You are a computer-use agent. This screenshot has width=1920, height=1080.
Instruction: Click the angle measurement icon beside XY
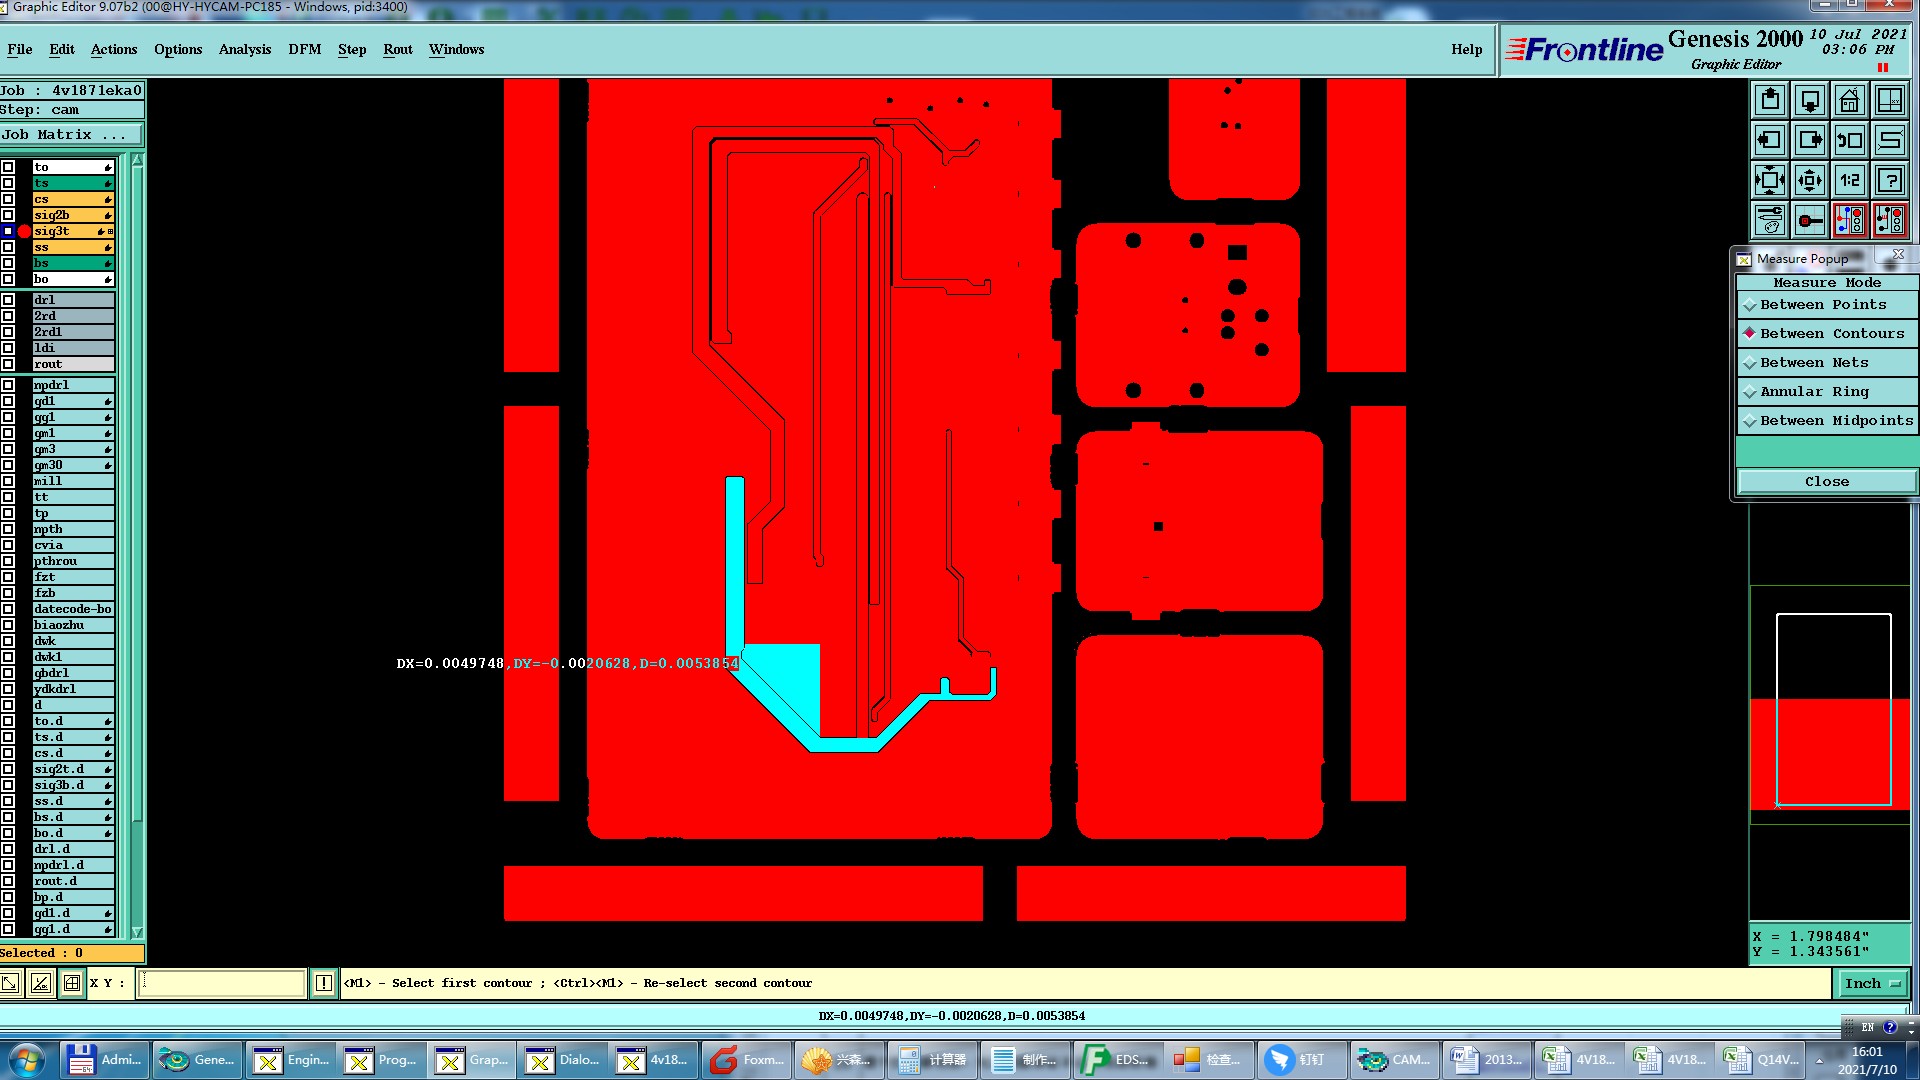click(x=41, y=983)
